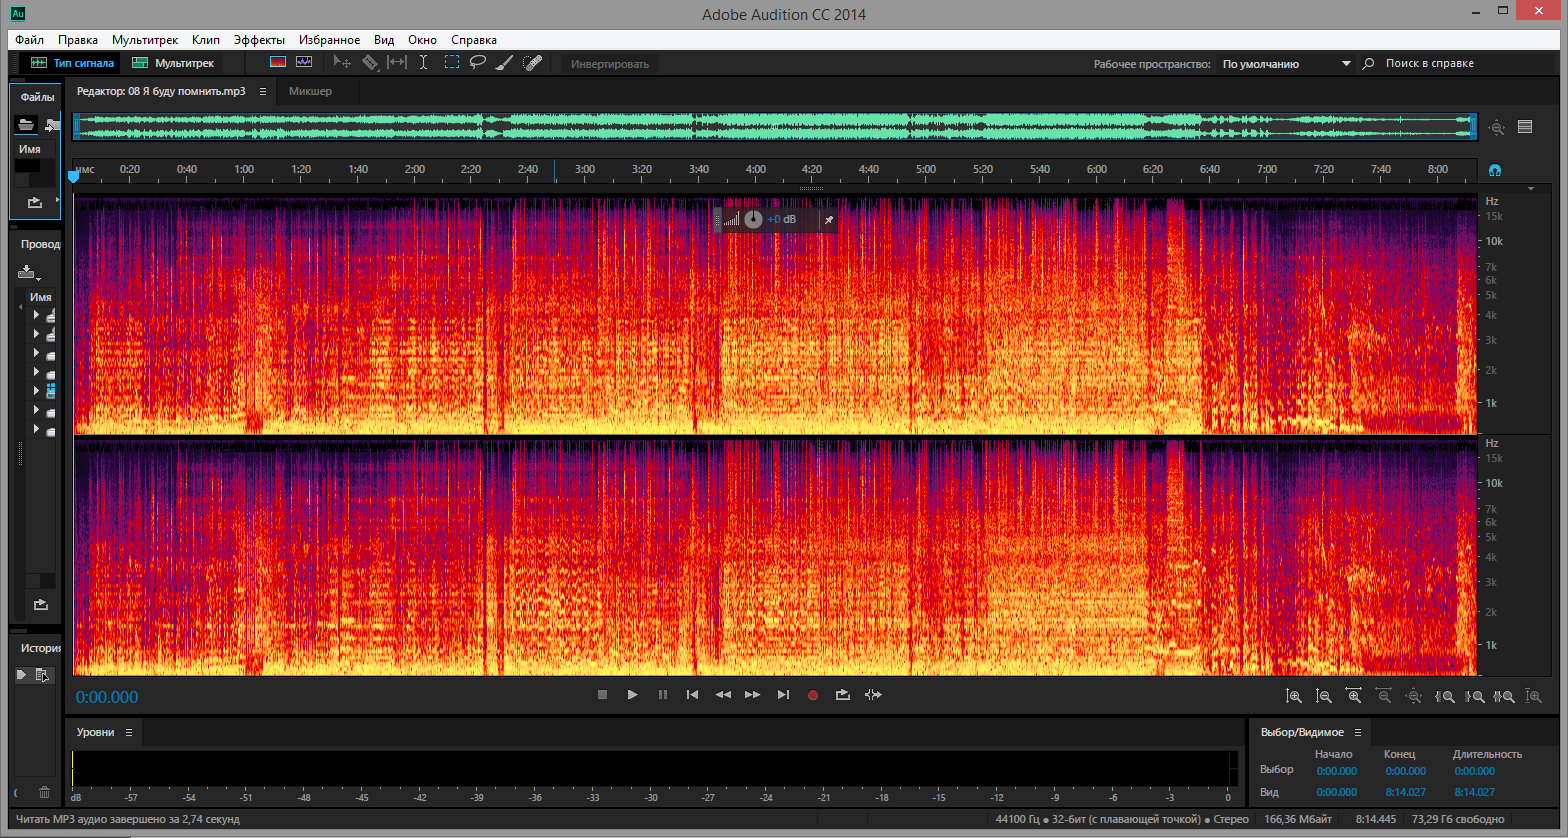
Task: Click the История panel tab
Action: [40, 648]
